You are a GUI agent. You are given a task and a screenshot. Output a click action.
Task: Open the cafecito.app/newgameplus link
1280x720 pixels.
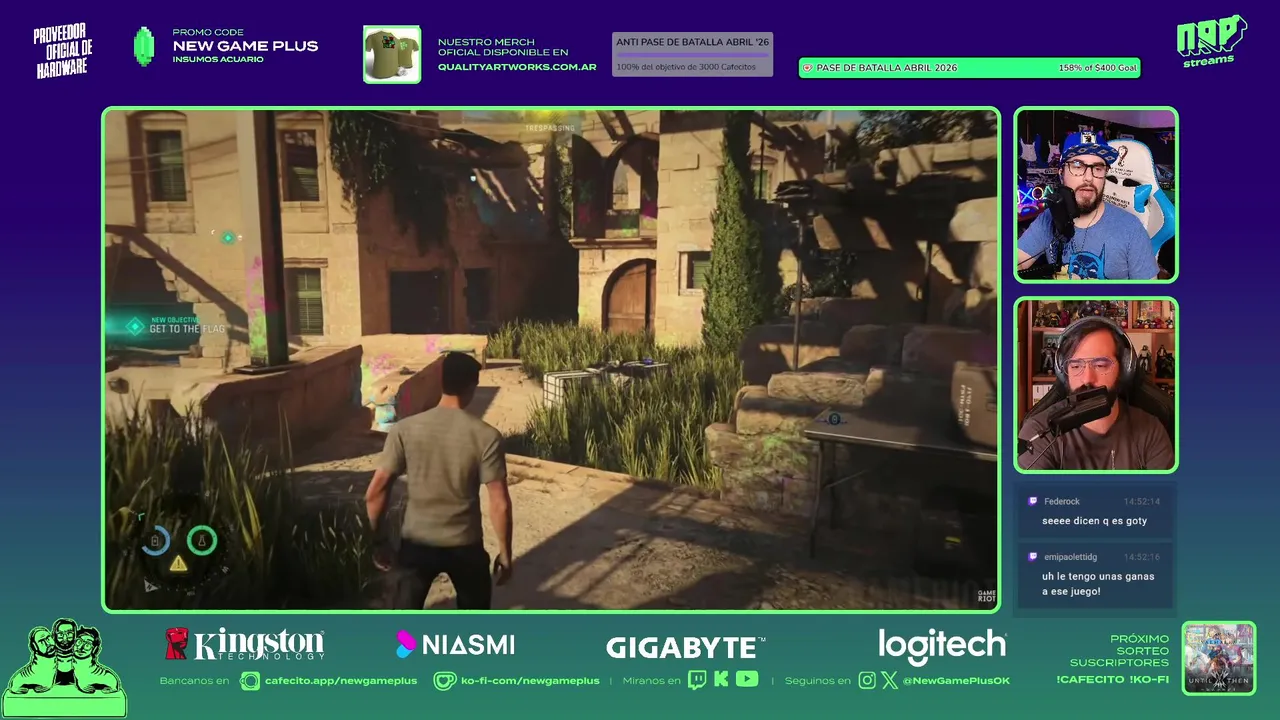[341, 681]
